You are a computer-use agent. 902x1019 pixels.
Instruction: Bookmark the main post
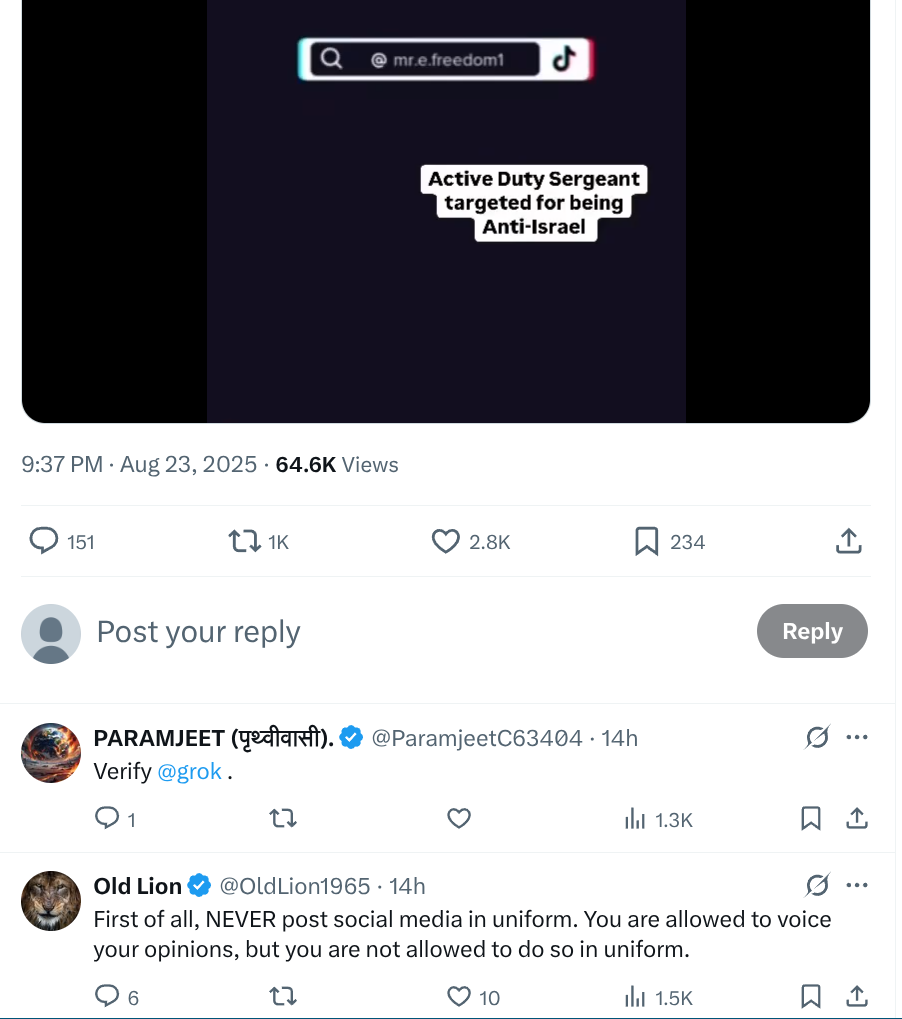click(647, 542)
